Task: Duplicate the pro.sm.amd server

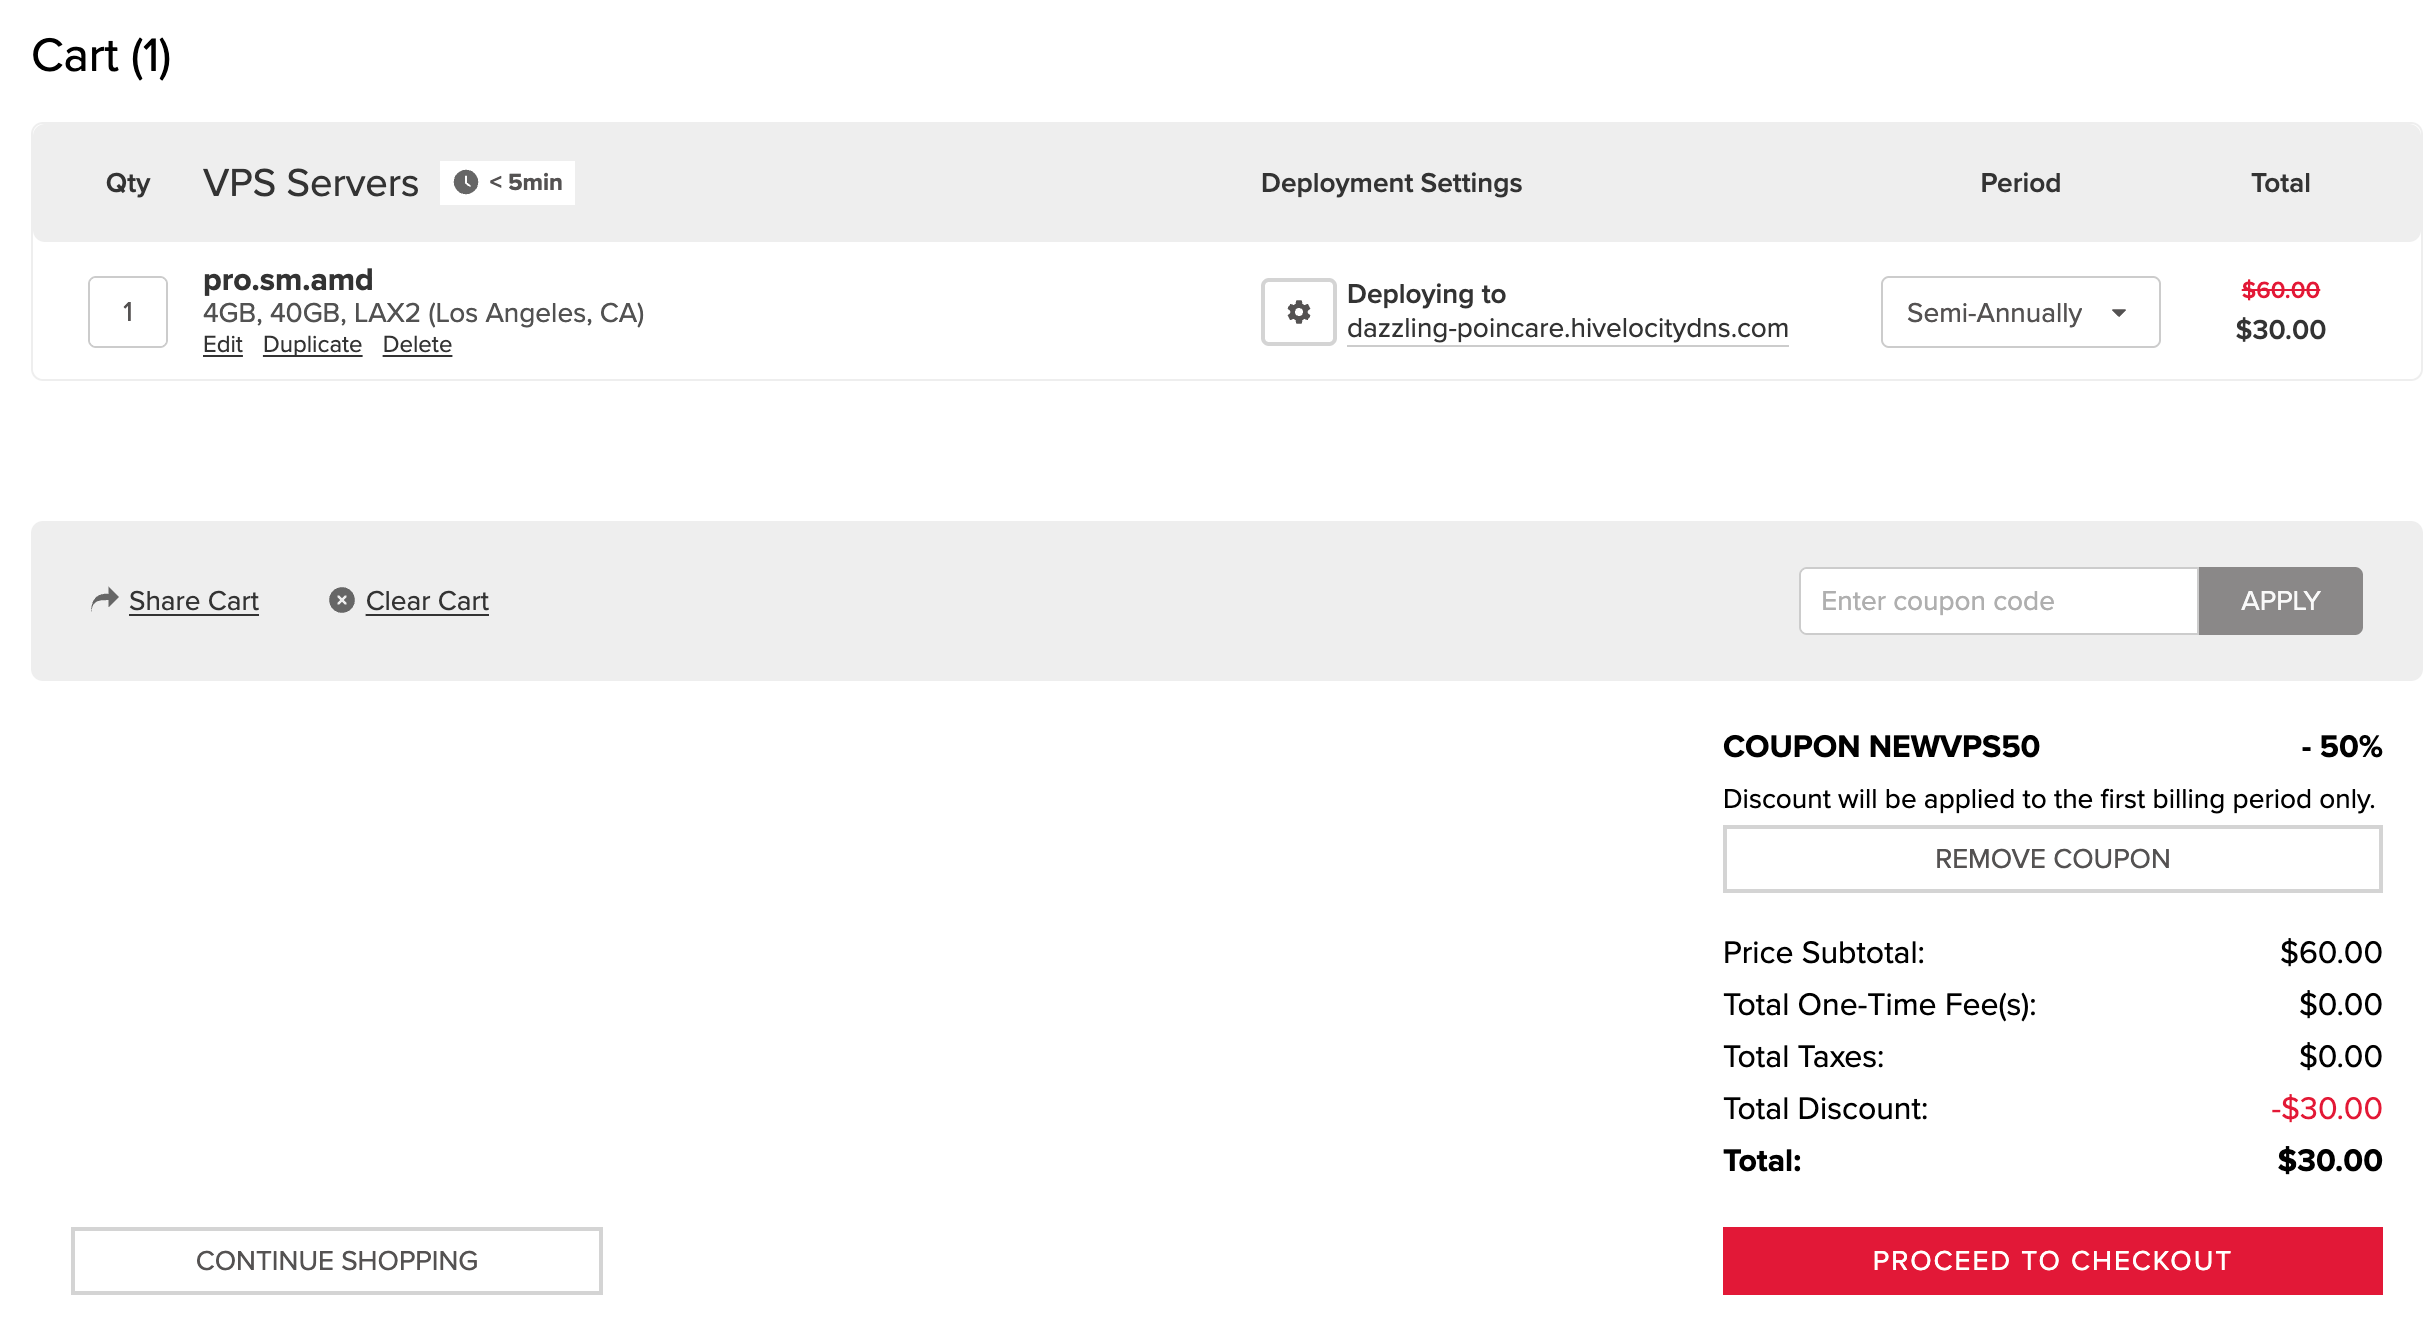Action: (312, 345)
